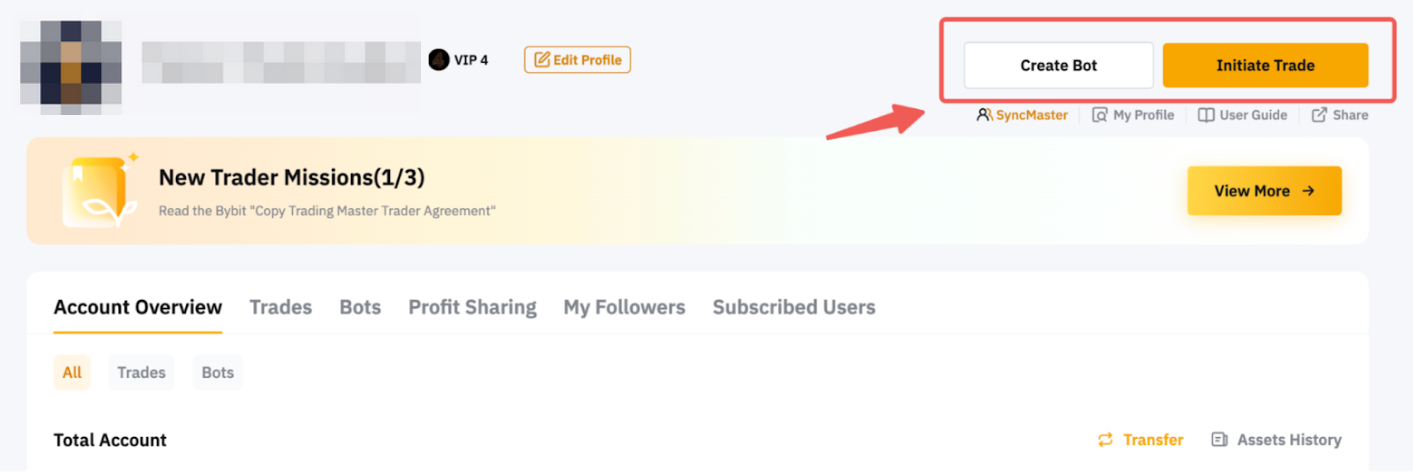Select the My Followers tab
This screenshot has width=1413, height=473.
coord(624,308)
